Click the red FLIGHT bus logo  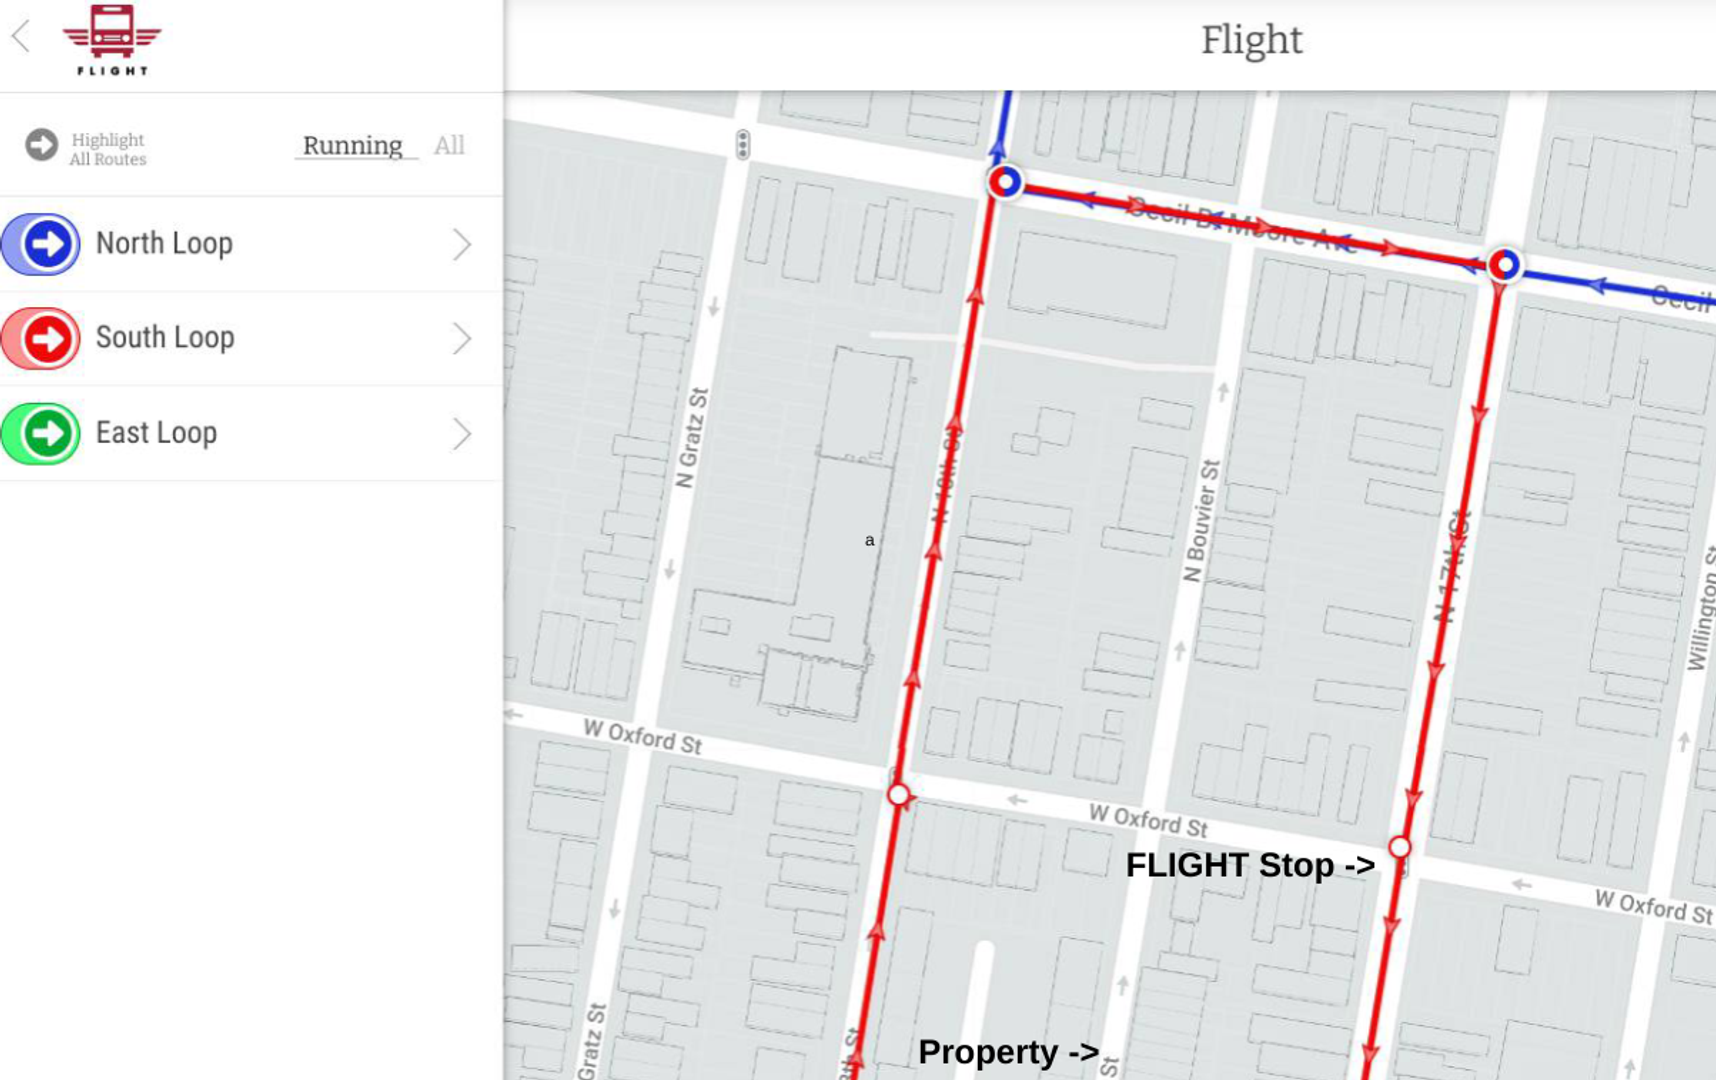[x=112, y=40]
